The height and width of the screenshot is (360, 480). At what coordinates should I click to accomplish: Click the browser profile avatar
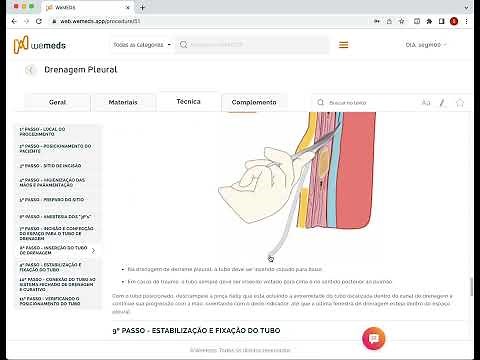454,21
